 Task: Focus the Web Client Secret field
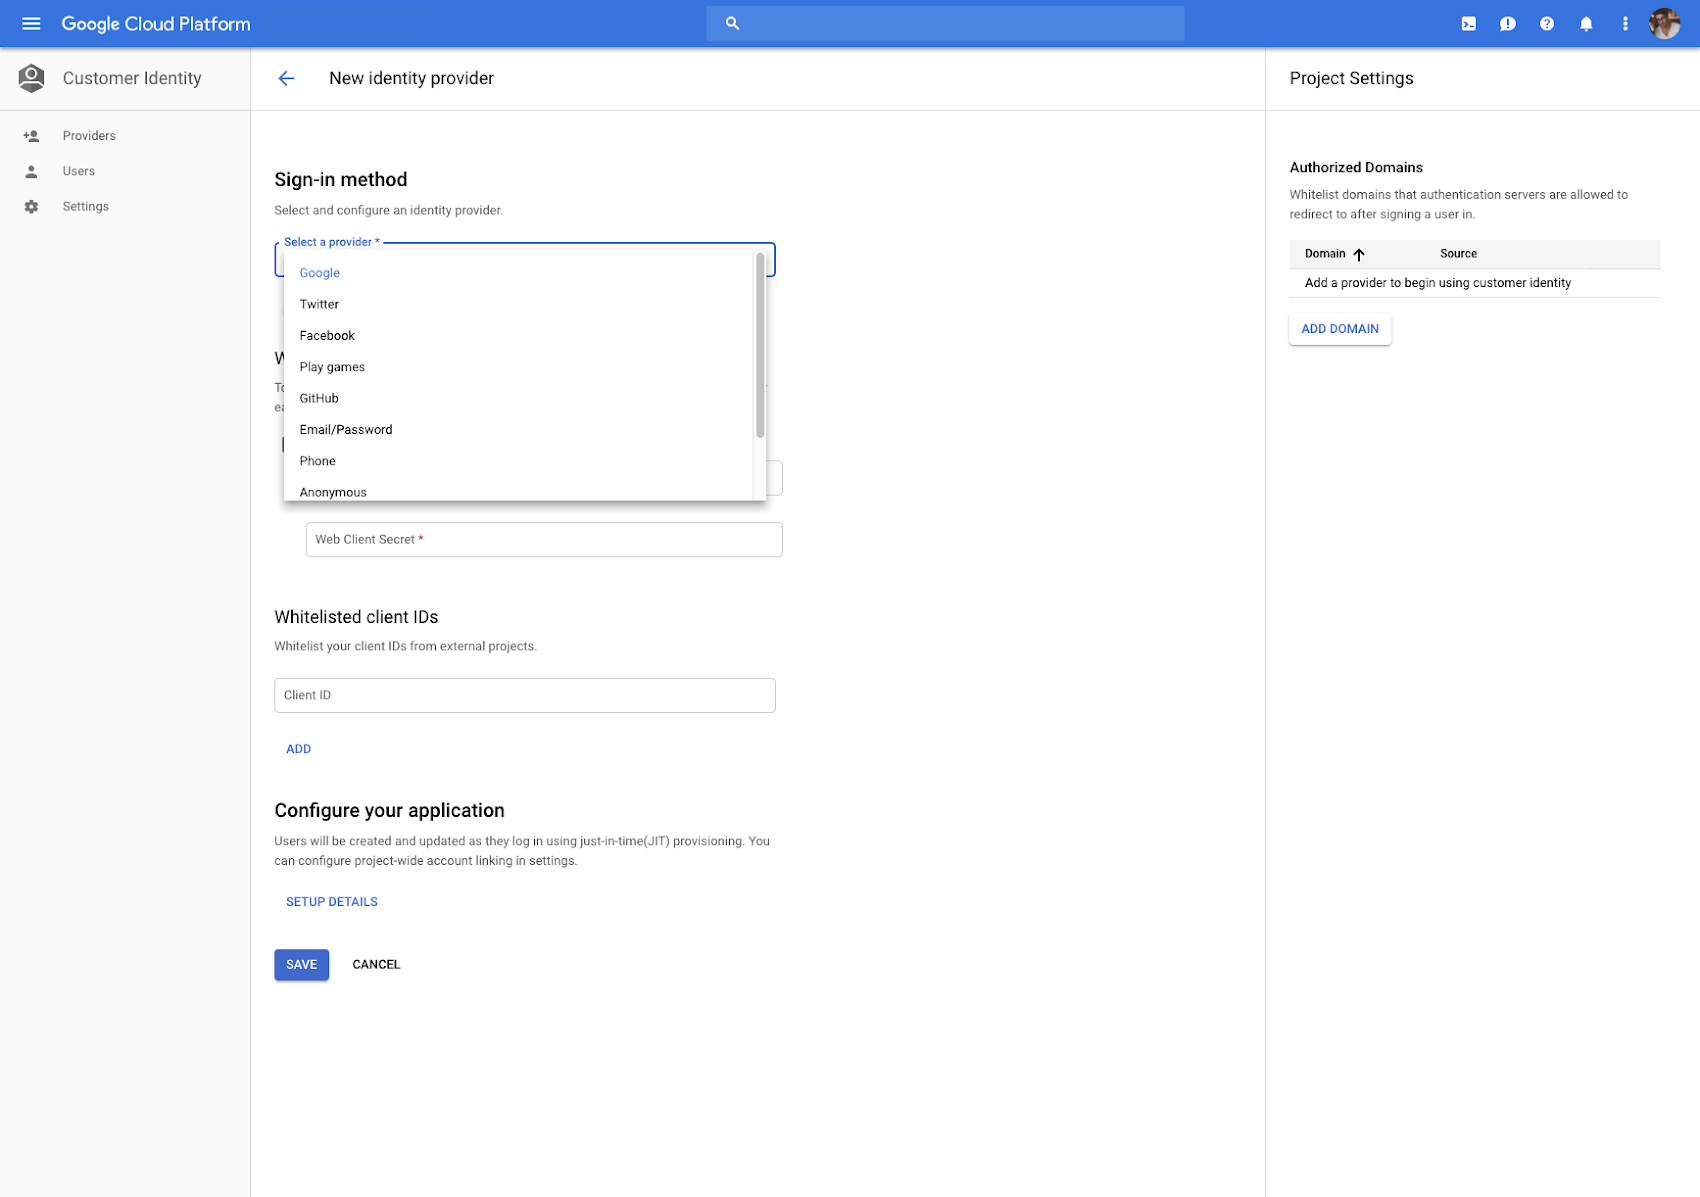pyautogui.click(x=544, y=540)
